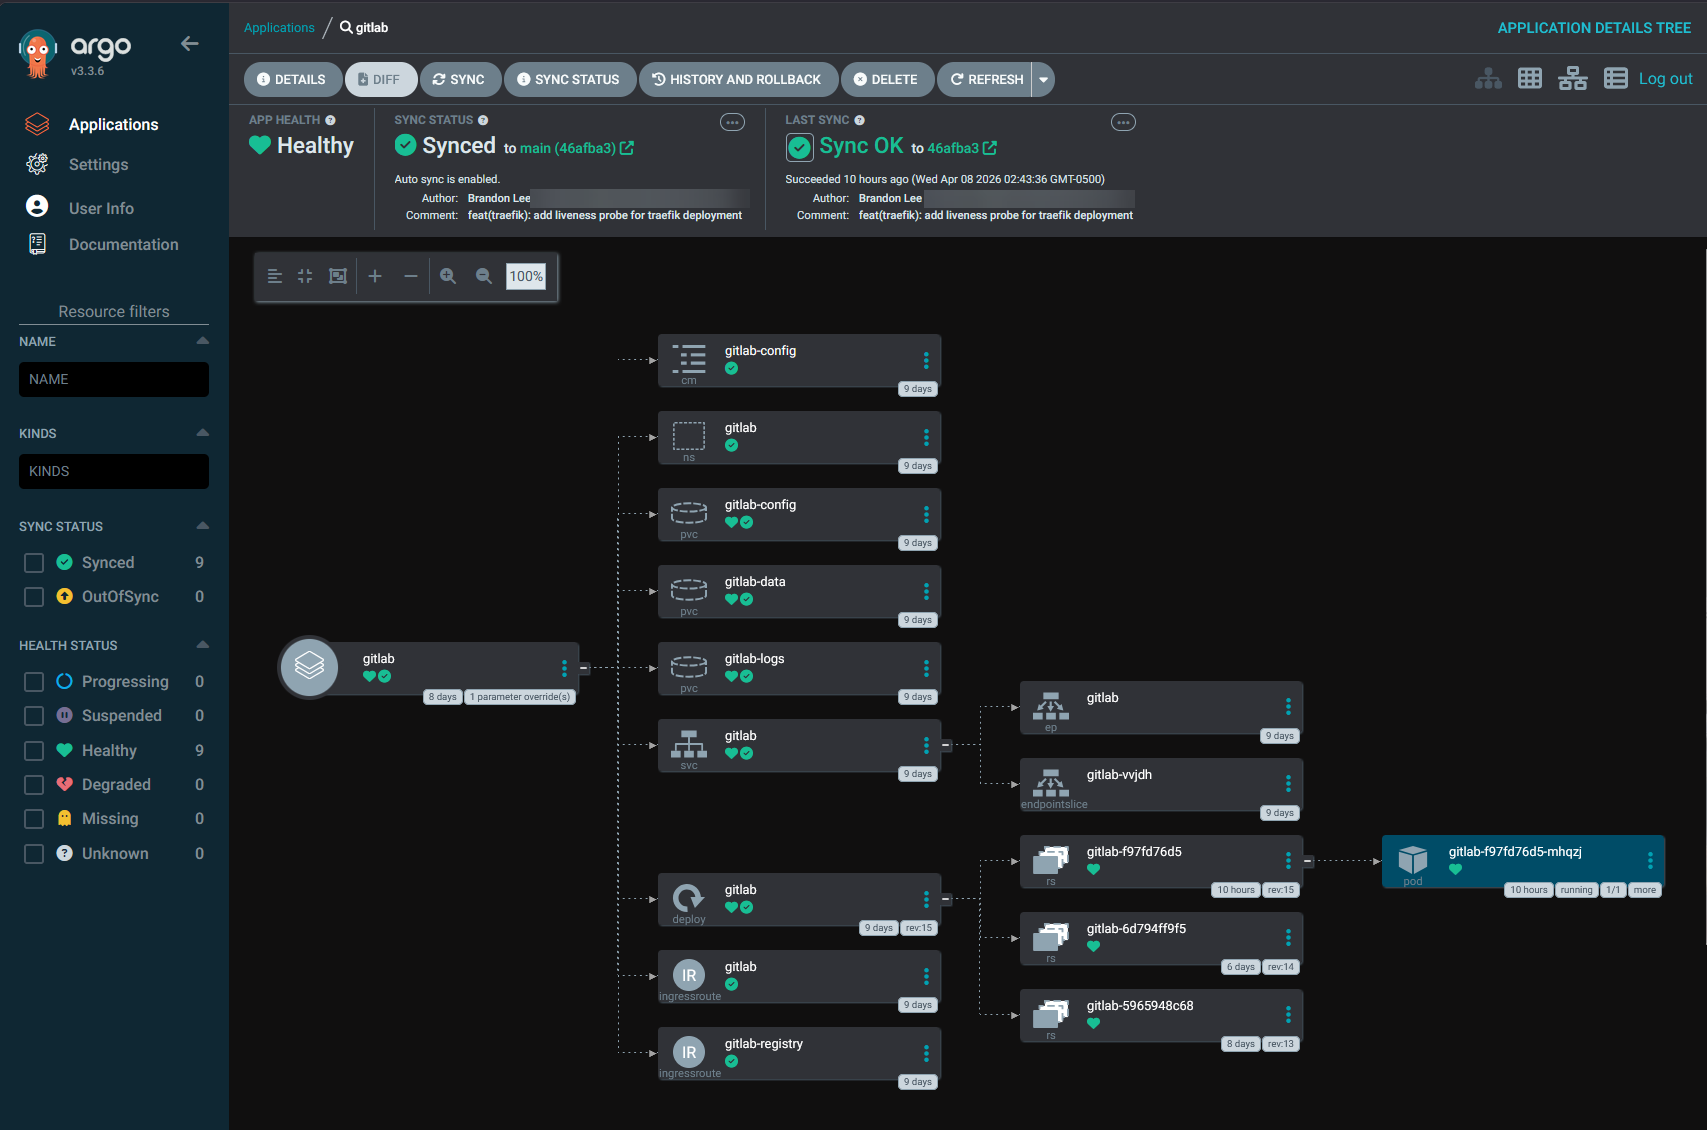Open the Last Sync 46afba3 commit link
The image size is (1707, 1130).
click(962, 148)
